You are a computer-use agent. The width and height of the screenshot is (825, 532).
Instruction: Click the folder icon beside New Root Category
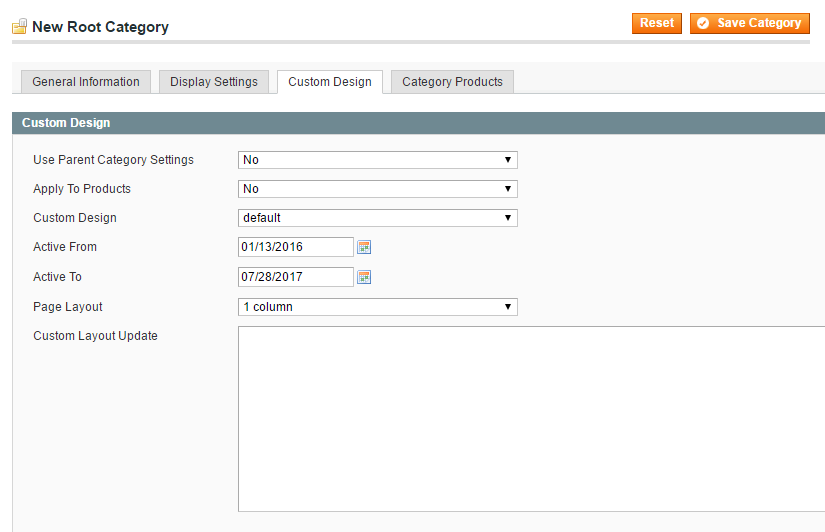click(x=19, y=27)
